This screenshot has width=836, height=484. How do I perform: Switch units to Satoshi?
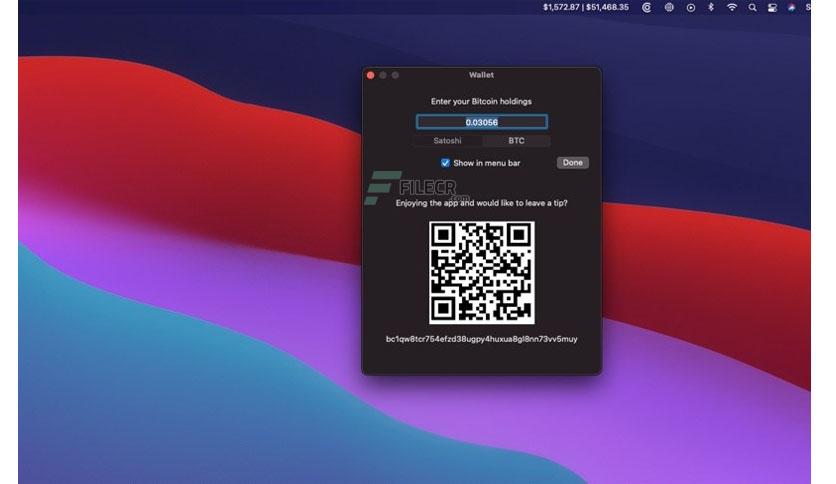(x=447, y=141)
